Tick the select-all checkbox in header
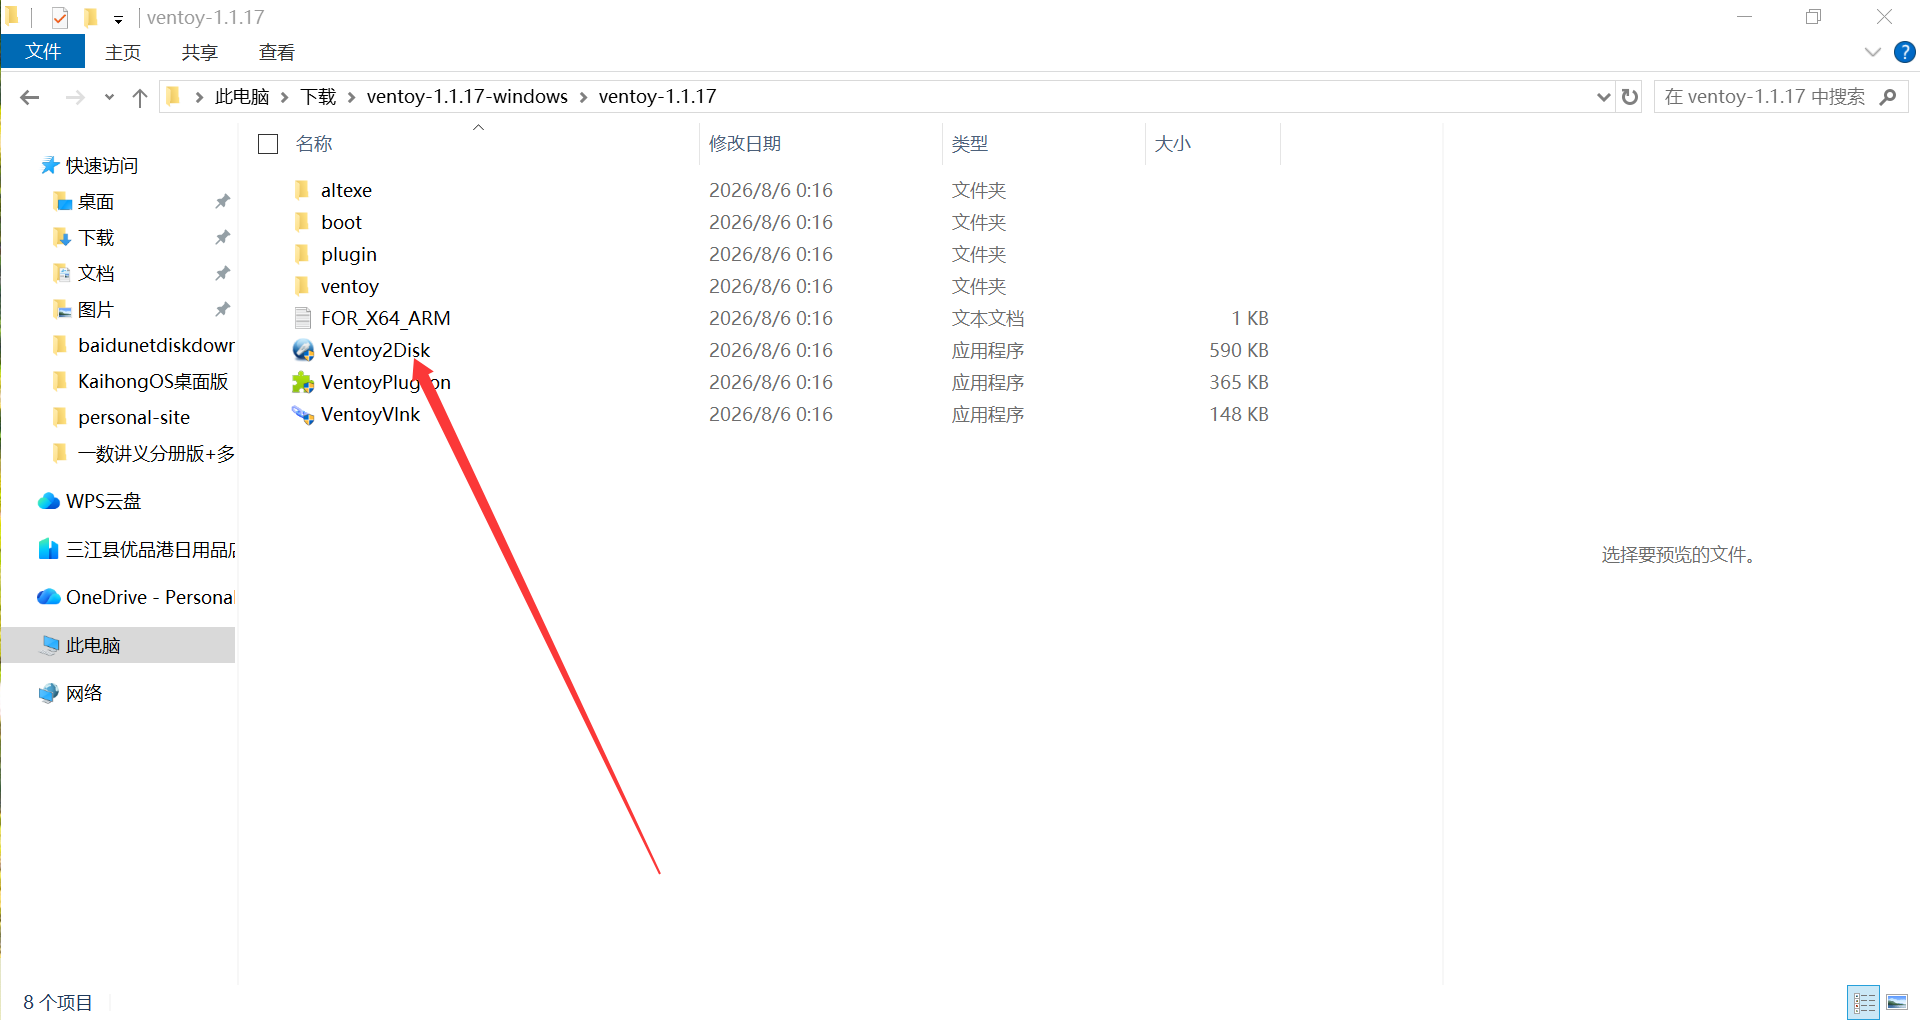 click(268, 144)
